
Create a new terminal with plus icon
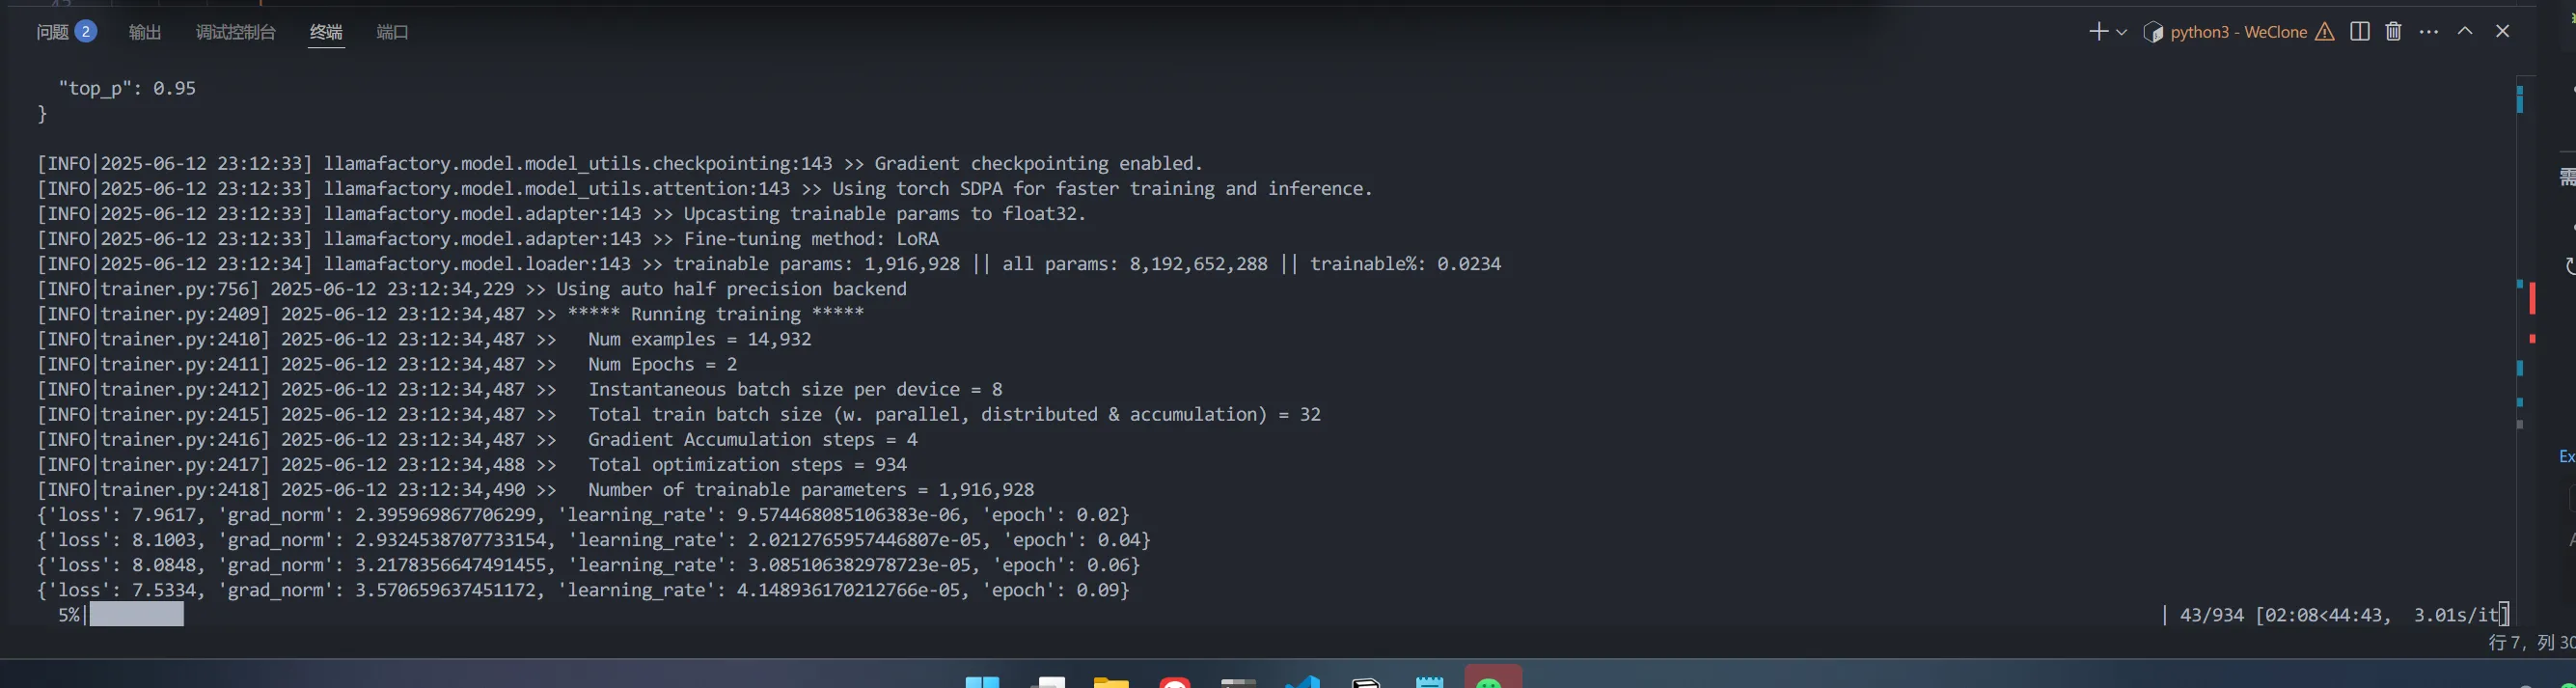coord(2098,32)
